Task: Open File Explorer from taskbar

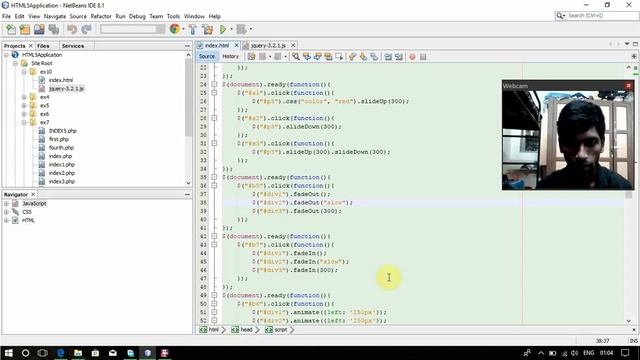Action: 78,353
